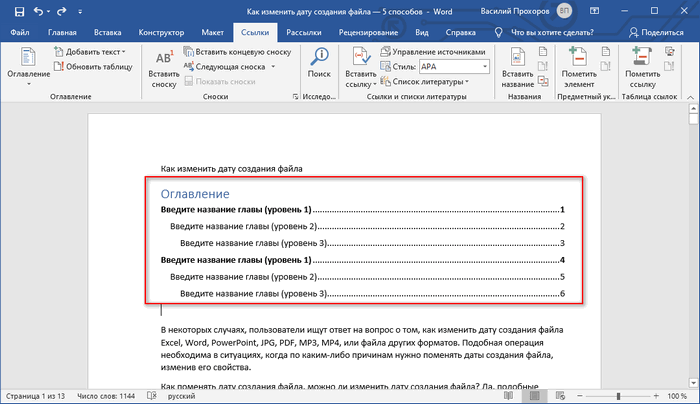
Task: Click the cross-reference icon in Названия
Action: point(543,81)
